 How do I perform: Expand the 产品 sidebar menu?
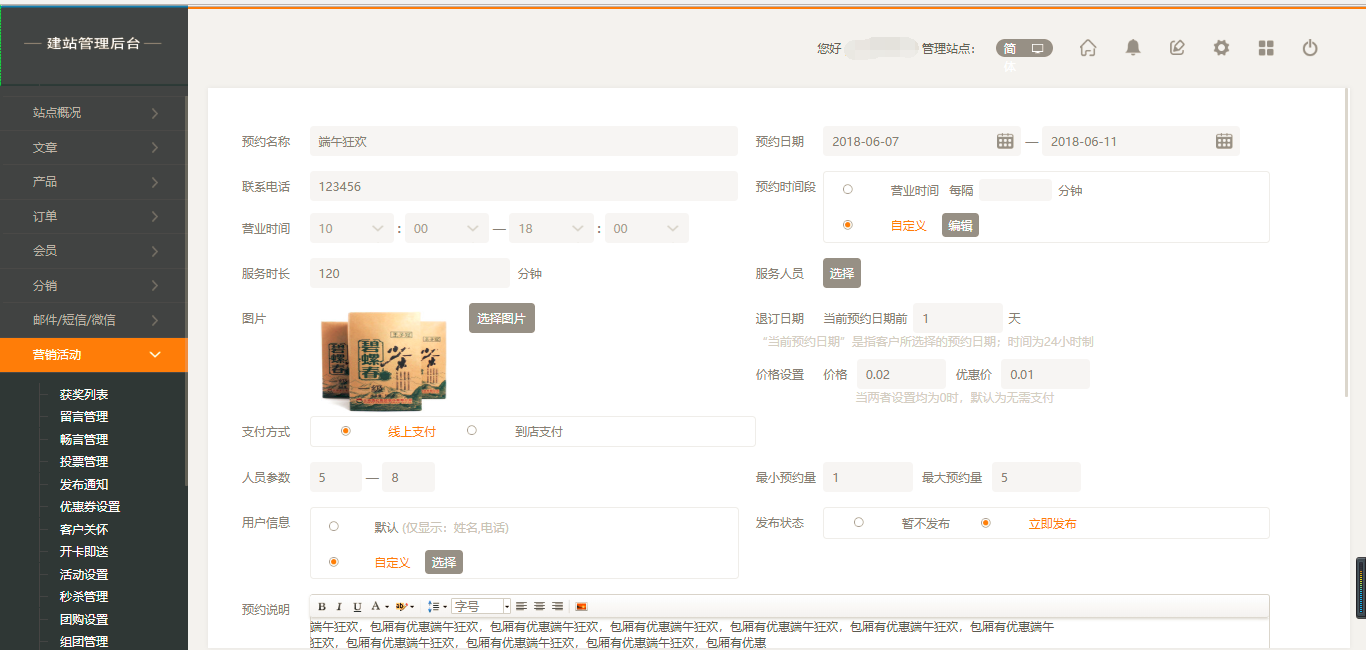[x=94, y=182]
